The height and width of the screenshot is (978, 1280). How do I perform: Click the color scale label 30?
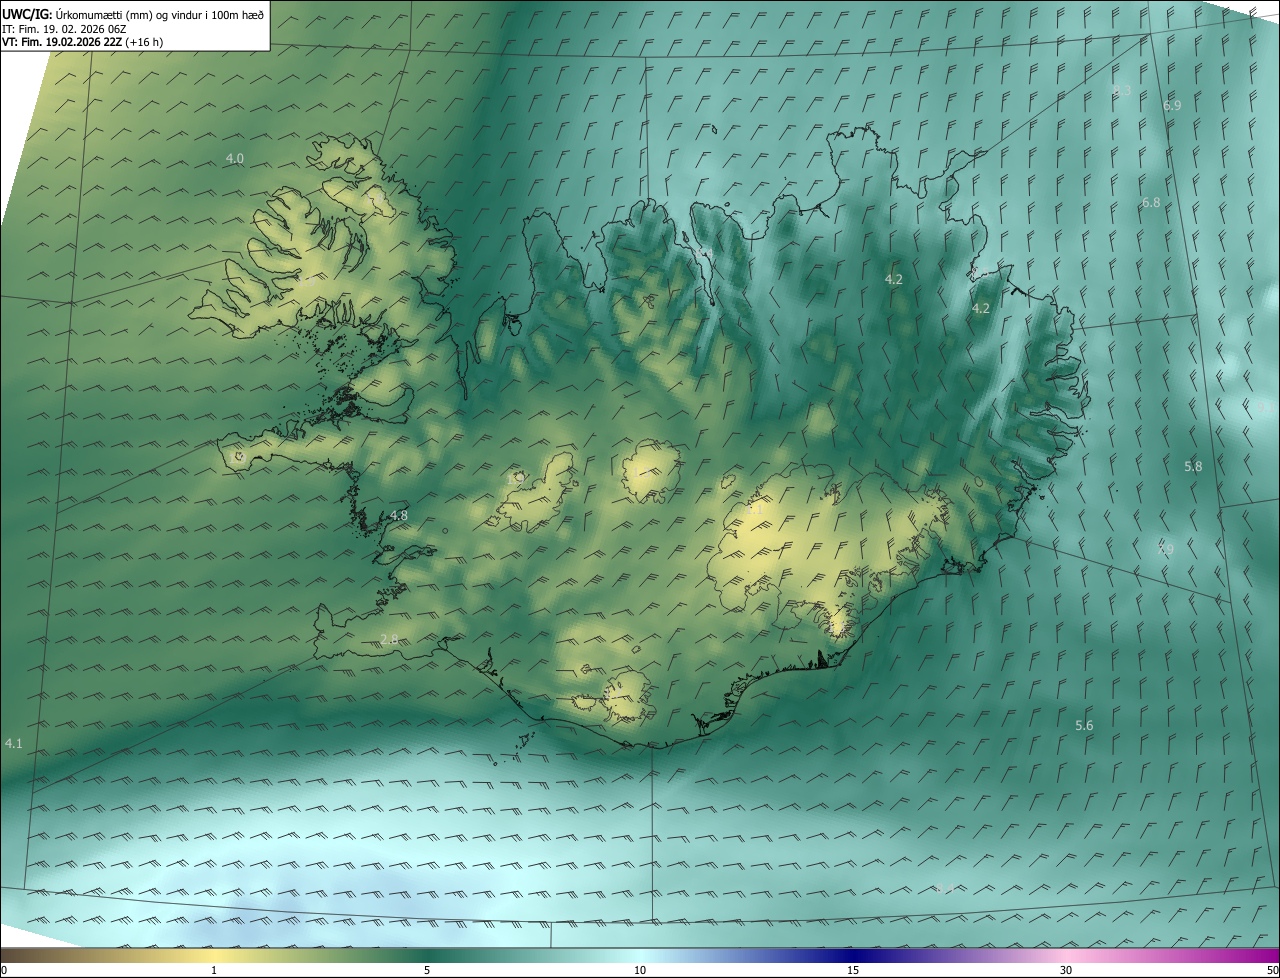tap(1066, 970)
